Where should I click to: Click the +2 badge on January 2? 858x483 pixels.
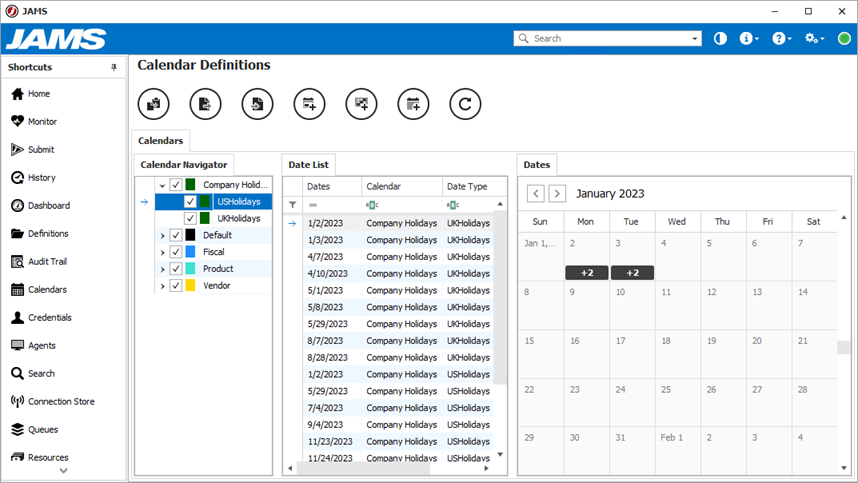(x=587, y=272)
